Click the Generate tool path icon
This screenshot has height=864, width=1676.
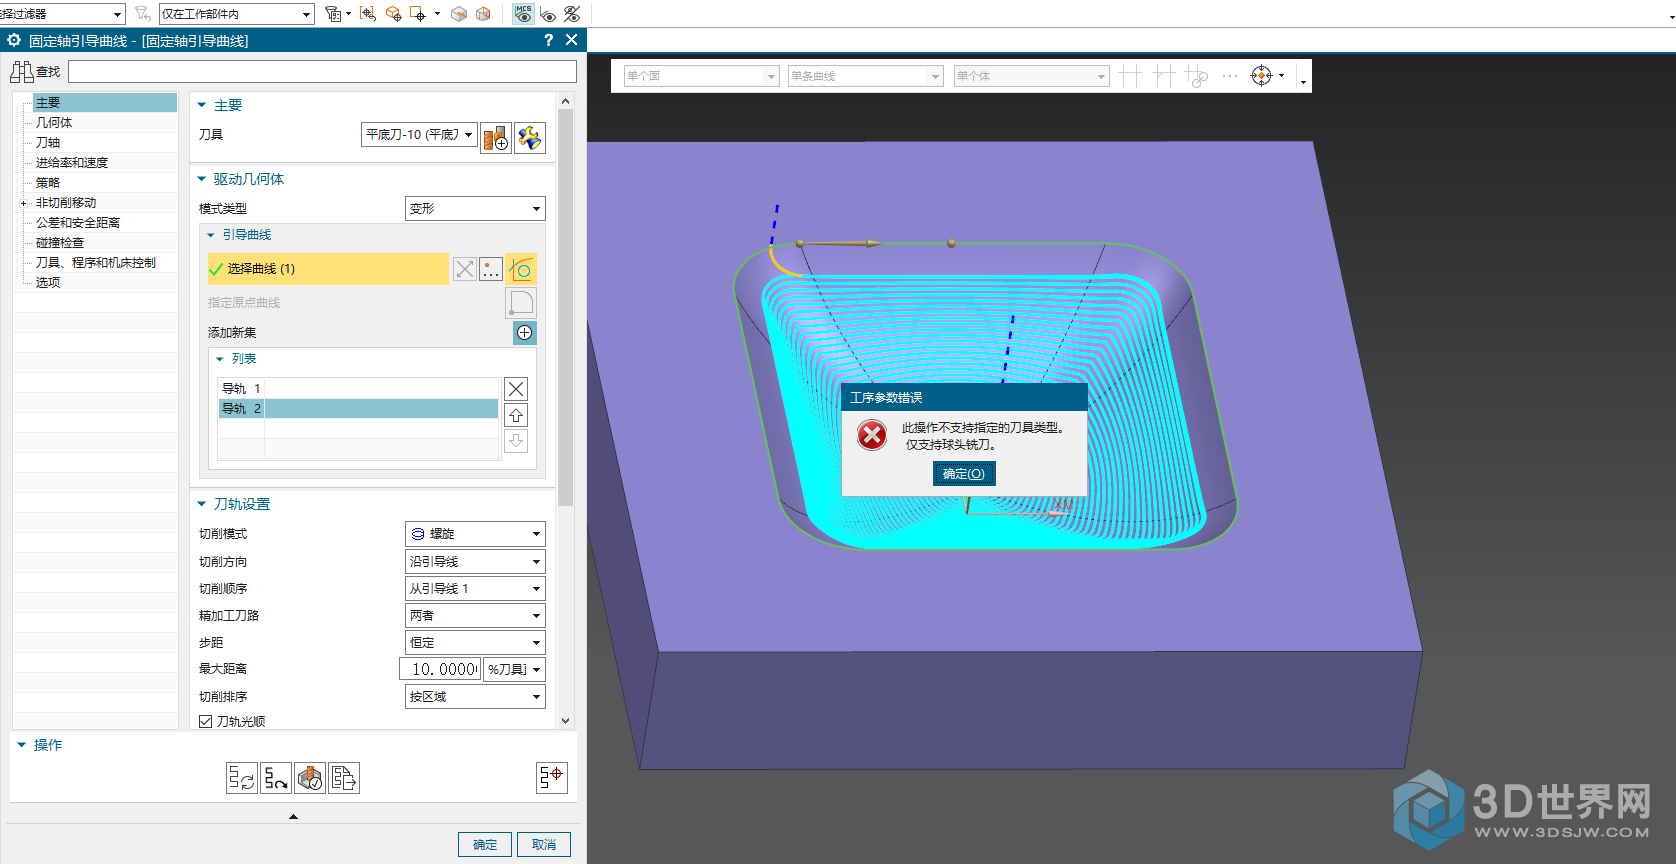[x=242, y=778]
